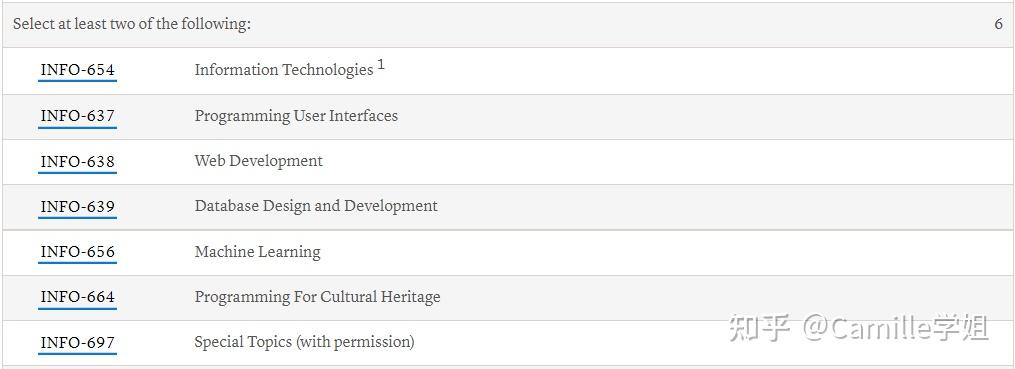Open the INFO-637 course link
Image resolution: width=1015 pixels, height=369 pixels.
coord(78,116)
